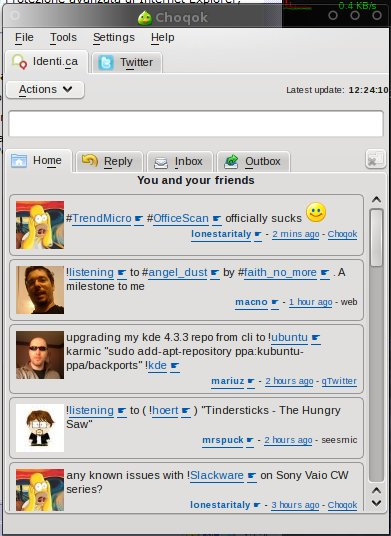The width and height of the screenshot is (391, 536).
Task: Switch to the Twitter account tab
Action: coord(127,63)
